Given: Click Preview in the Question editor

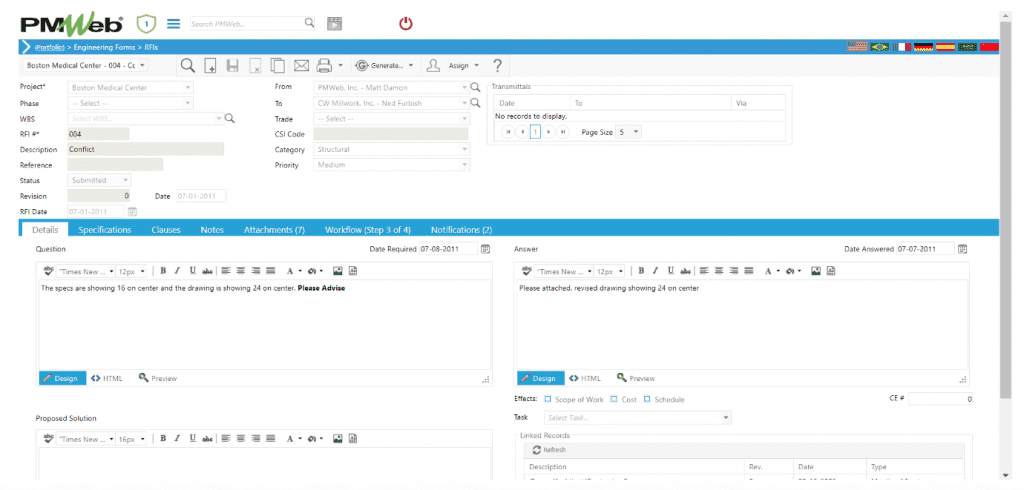Looking at the screenshot, I should [x=157, y=378].
